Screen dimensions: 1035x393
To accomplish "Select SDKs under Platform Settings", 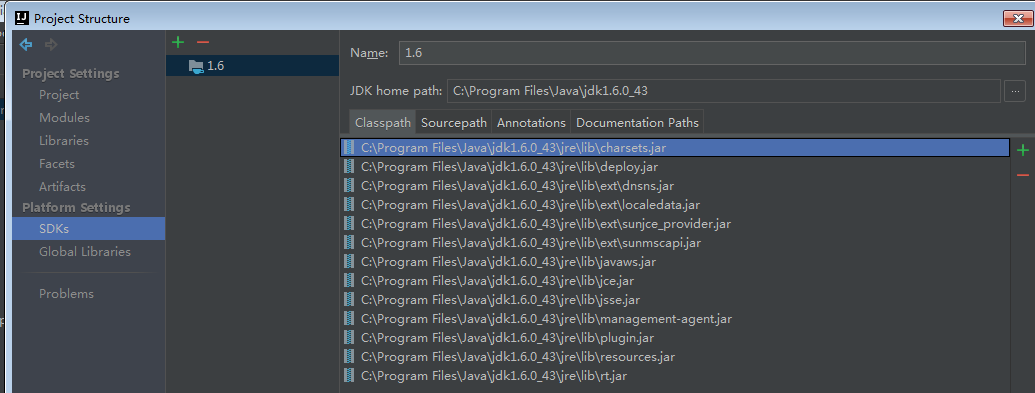I will coord(88,229).
